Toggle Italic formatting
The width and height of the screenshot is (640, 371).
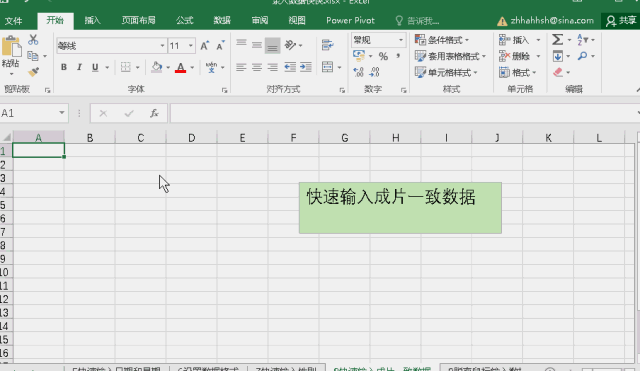click(x=79, y=67)
